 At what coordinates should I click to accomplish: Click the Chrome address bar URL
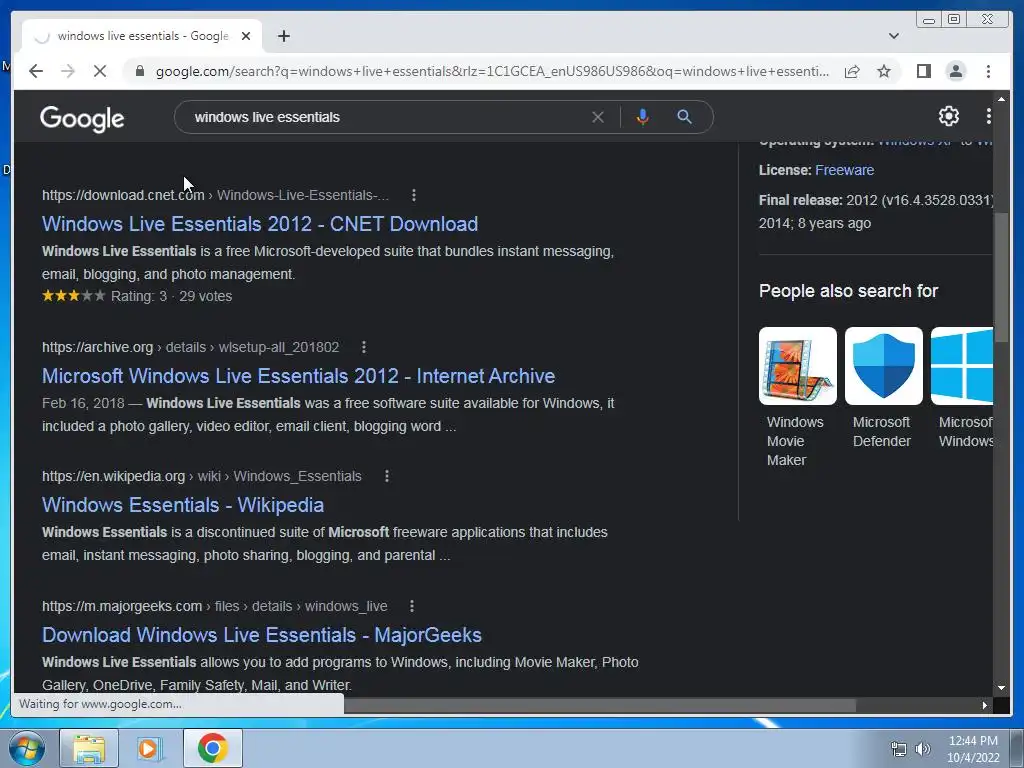click(x=492, y=71)
